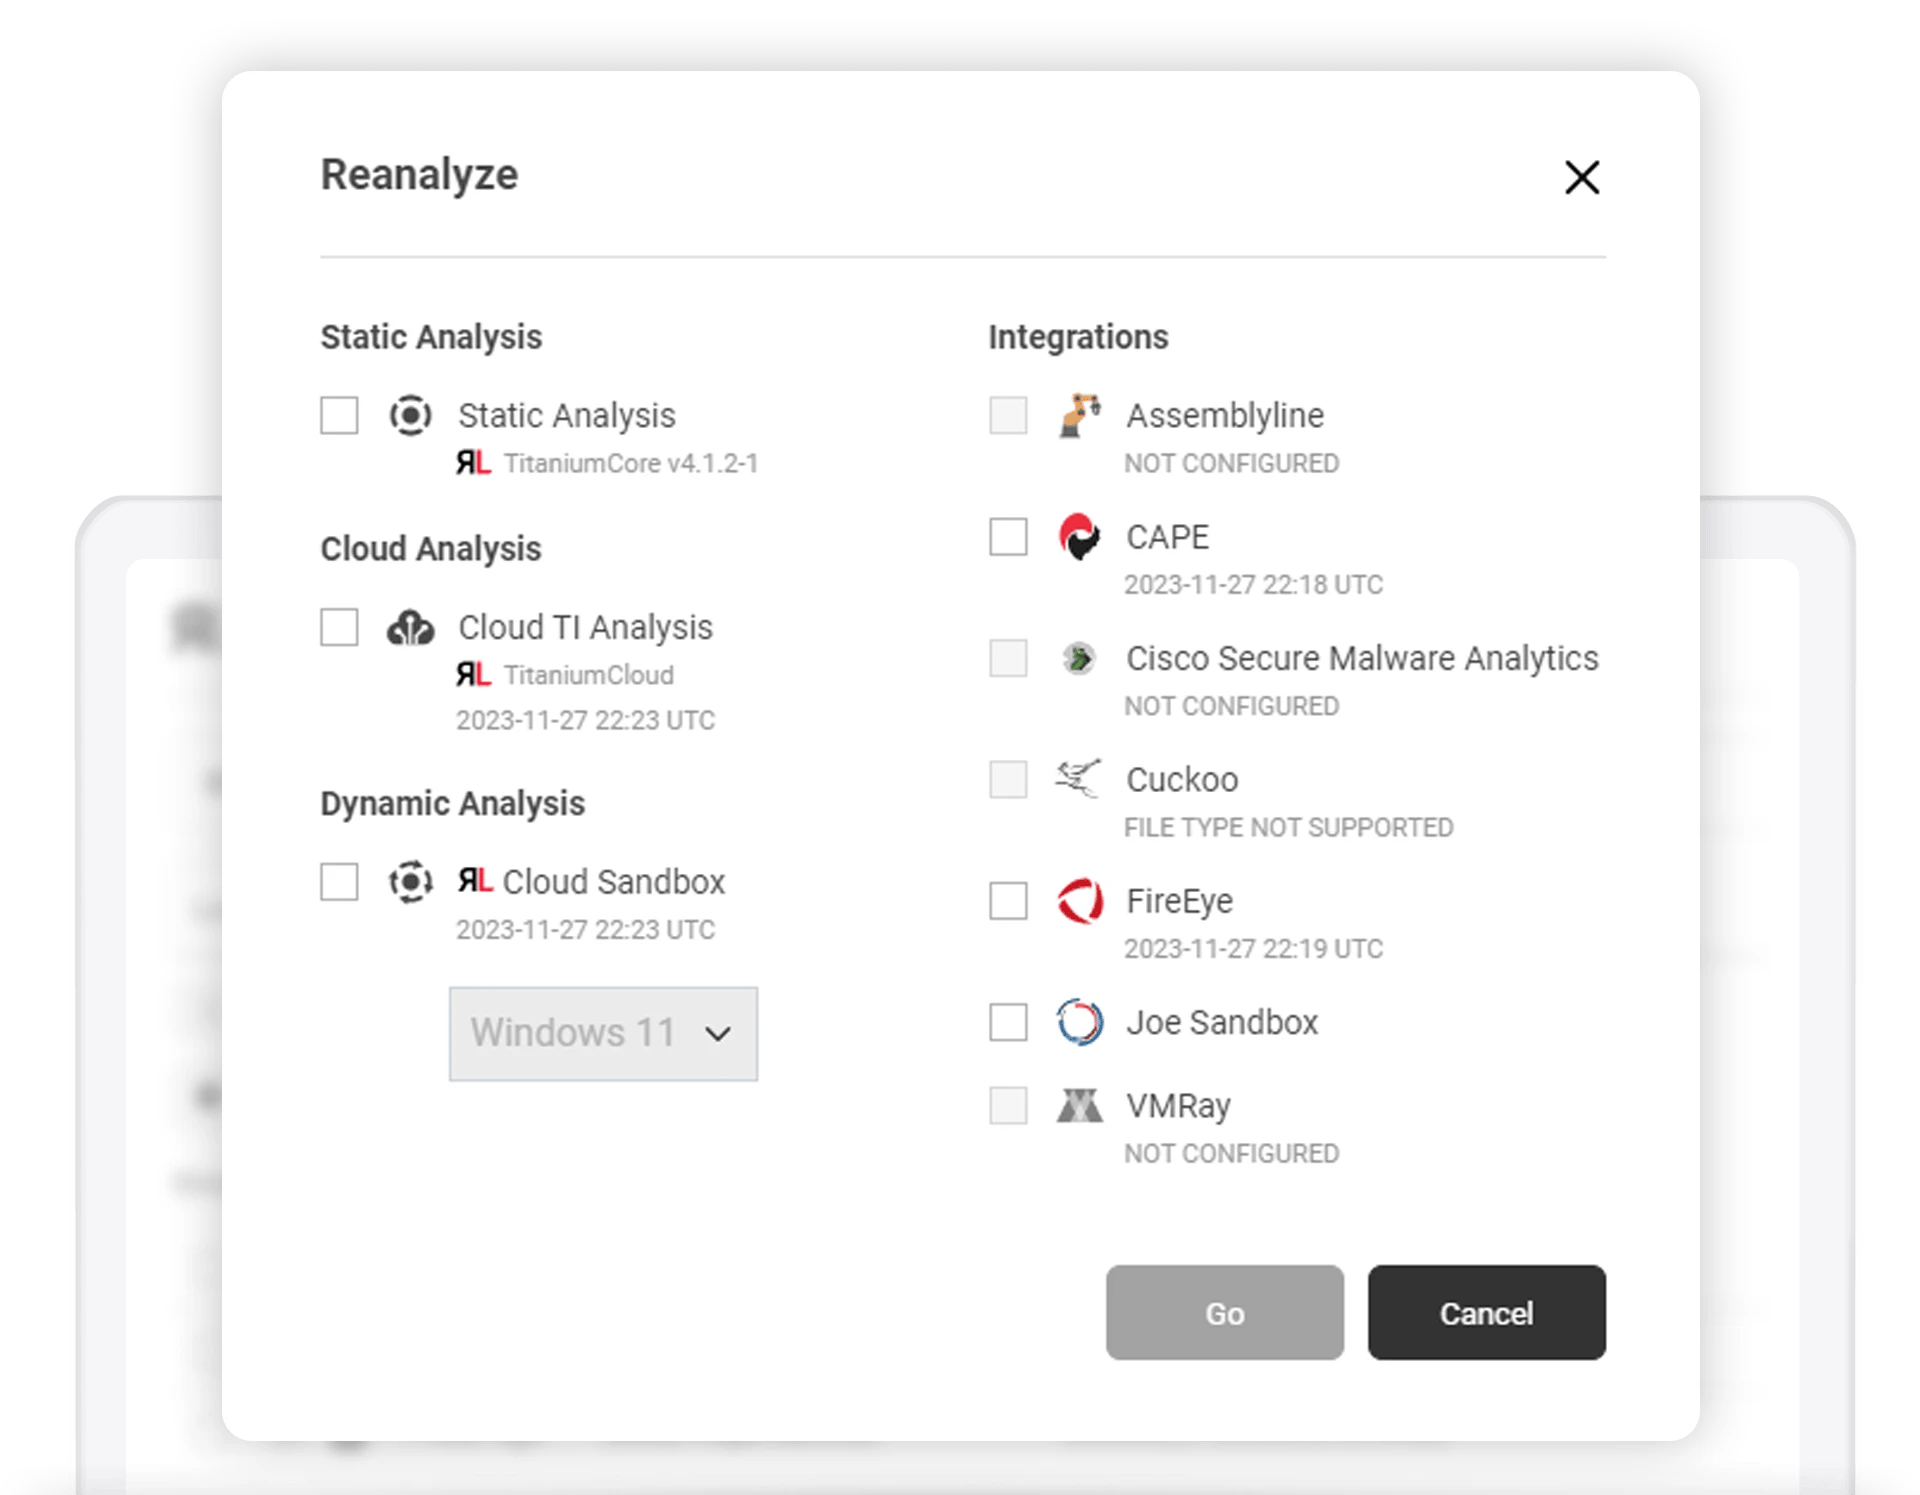Click the RL logo beside TitaniumCore

click(x=473, y=463)
